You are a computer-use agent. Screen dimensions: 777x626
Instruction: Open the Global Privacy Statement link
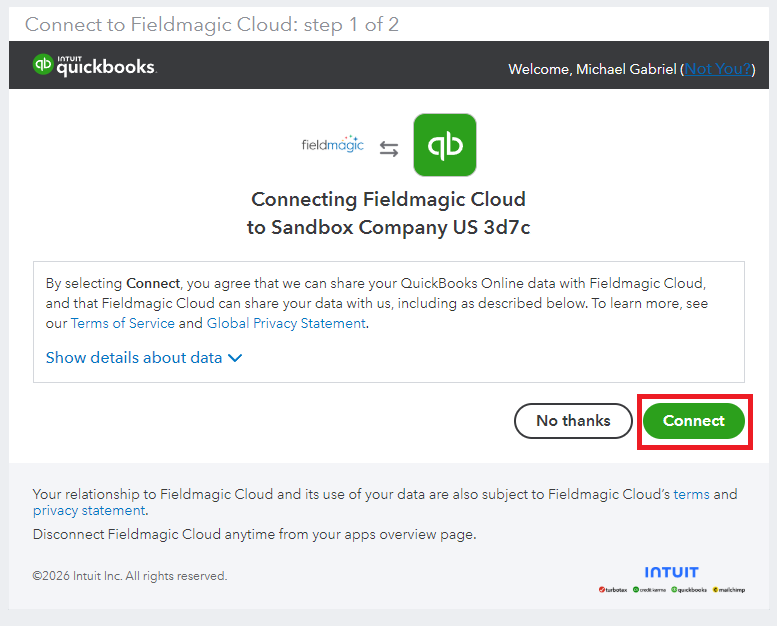click(x=286, y=323)
